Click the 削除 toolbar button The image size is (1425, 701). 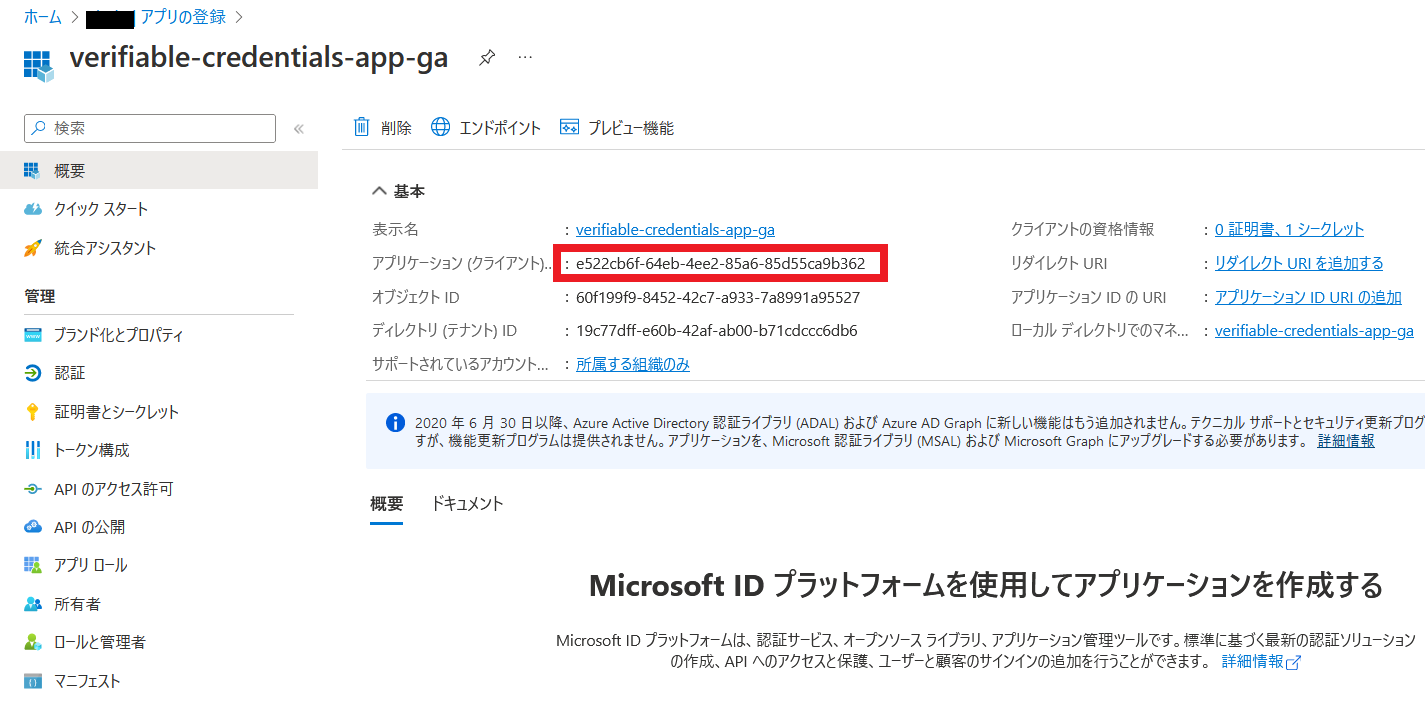[x=382, y=127]
